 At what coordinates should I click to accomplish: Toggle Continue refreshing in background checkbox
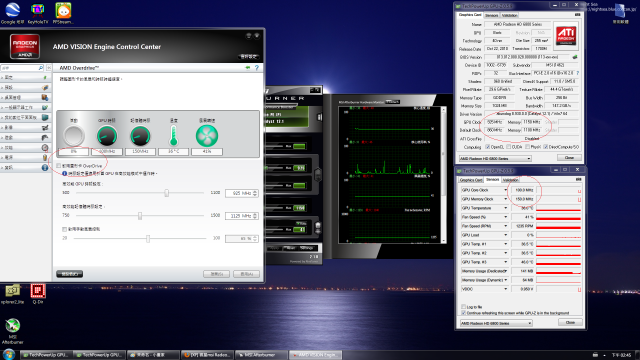463,313
